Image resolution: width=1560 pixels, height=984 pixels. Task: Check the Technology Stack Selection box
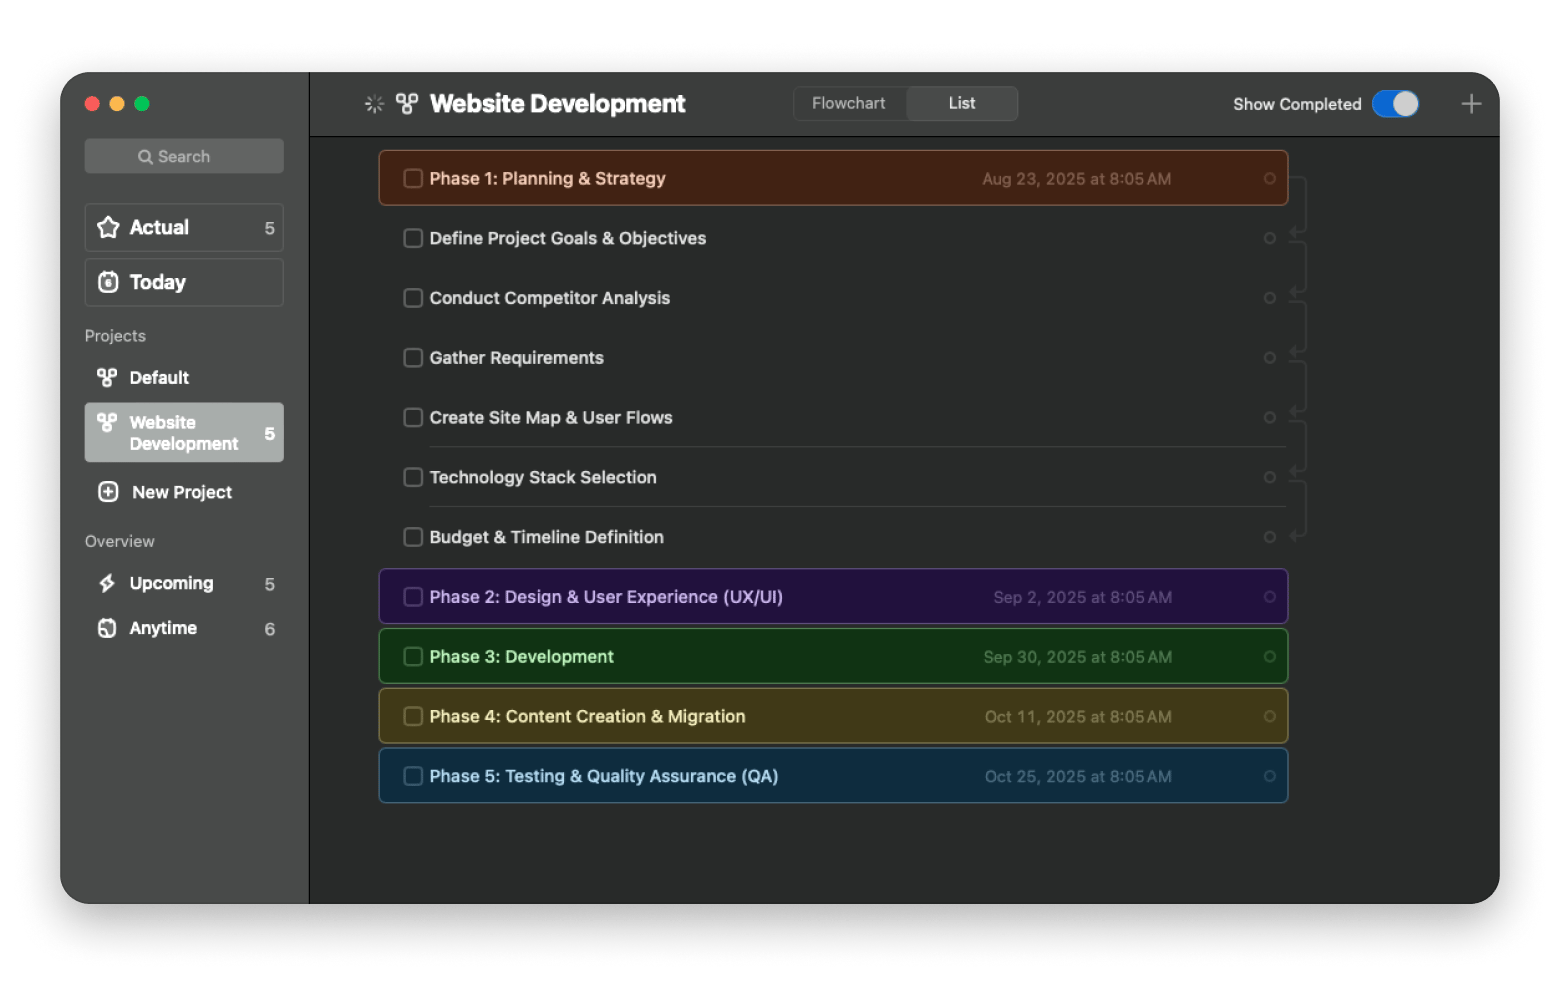(413, 477)
